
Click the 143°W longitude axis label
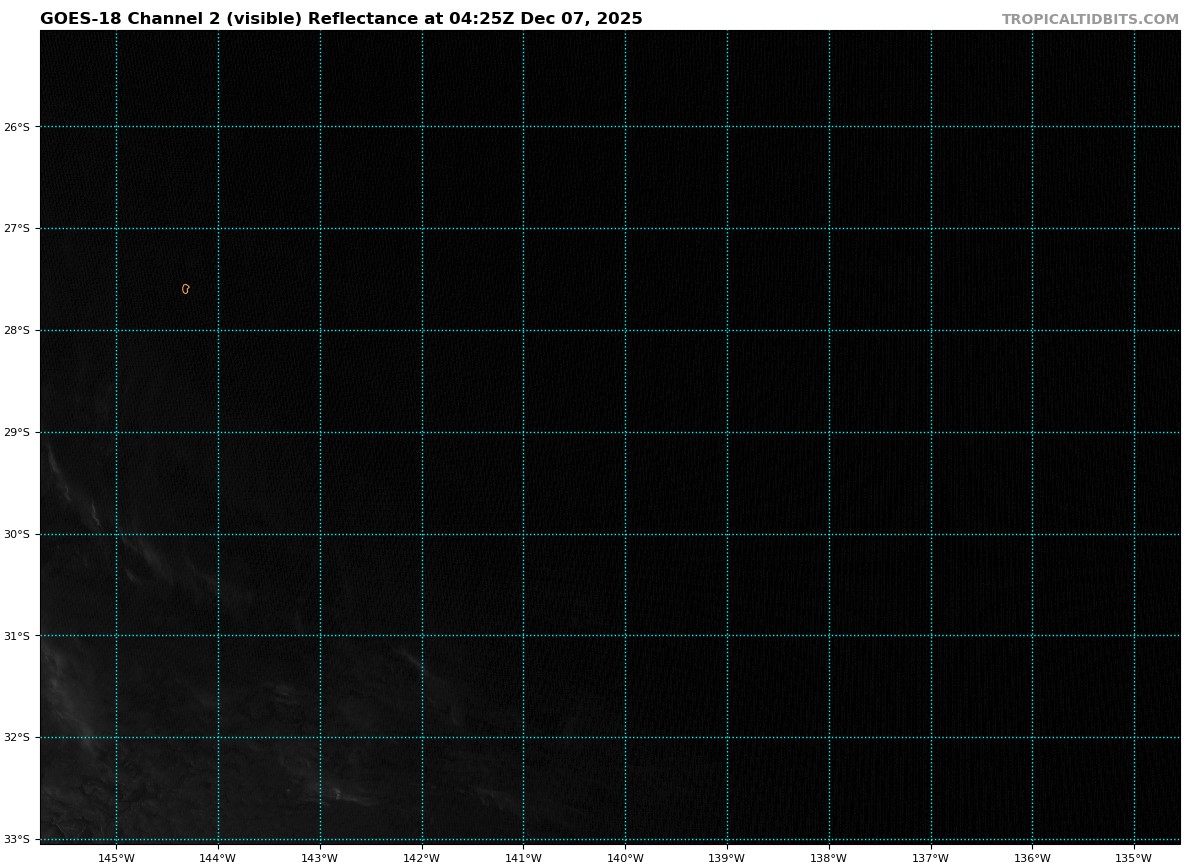click(x=320, y=858)
